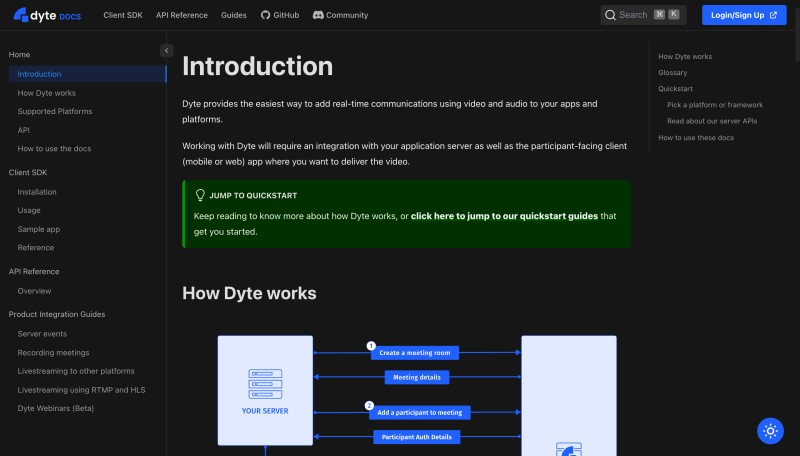Click the search magnifier icon

coord(610,15)
